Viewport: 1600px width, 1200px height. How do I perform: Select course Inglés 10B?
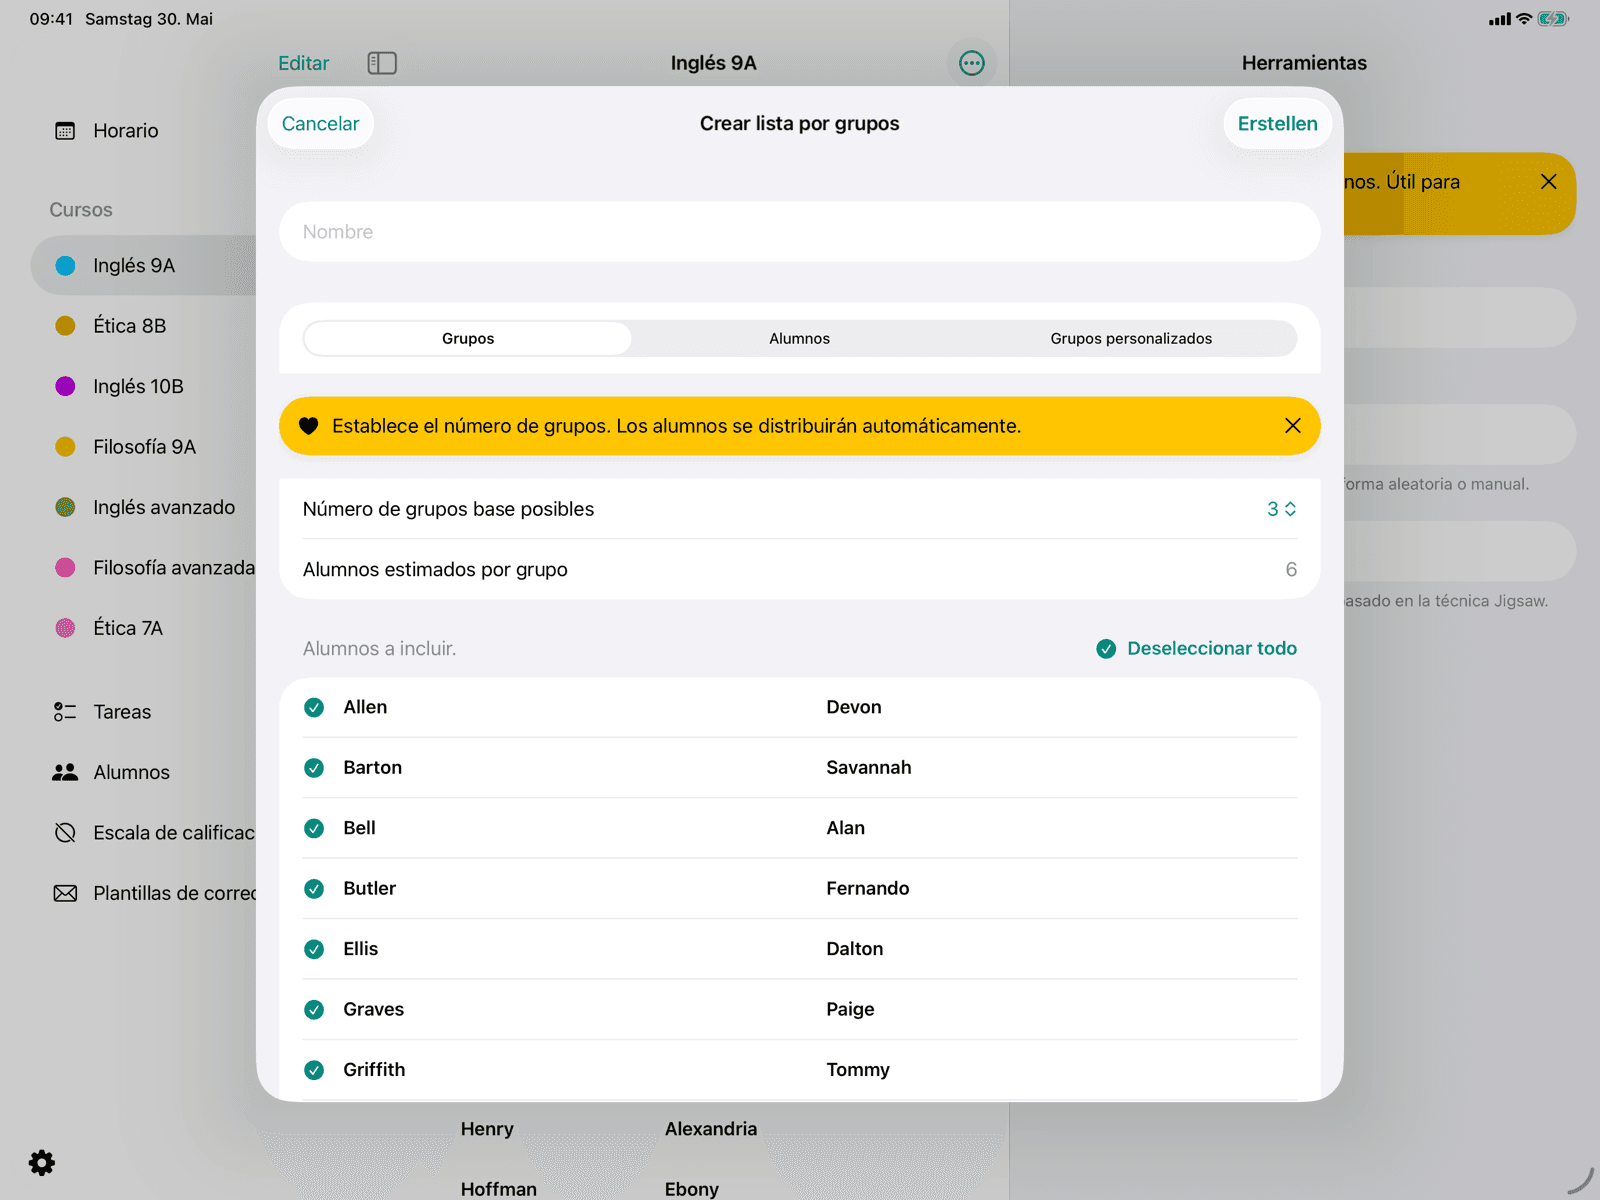143,387
